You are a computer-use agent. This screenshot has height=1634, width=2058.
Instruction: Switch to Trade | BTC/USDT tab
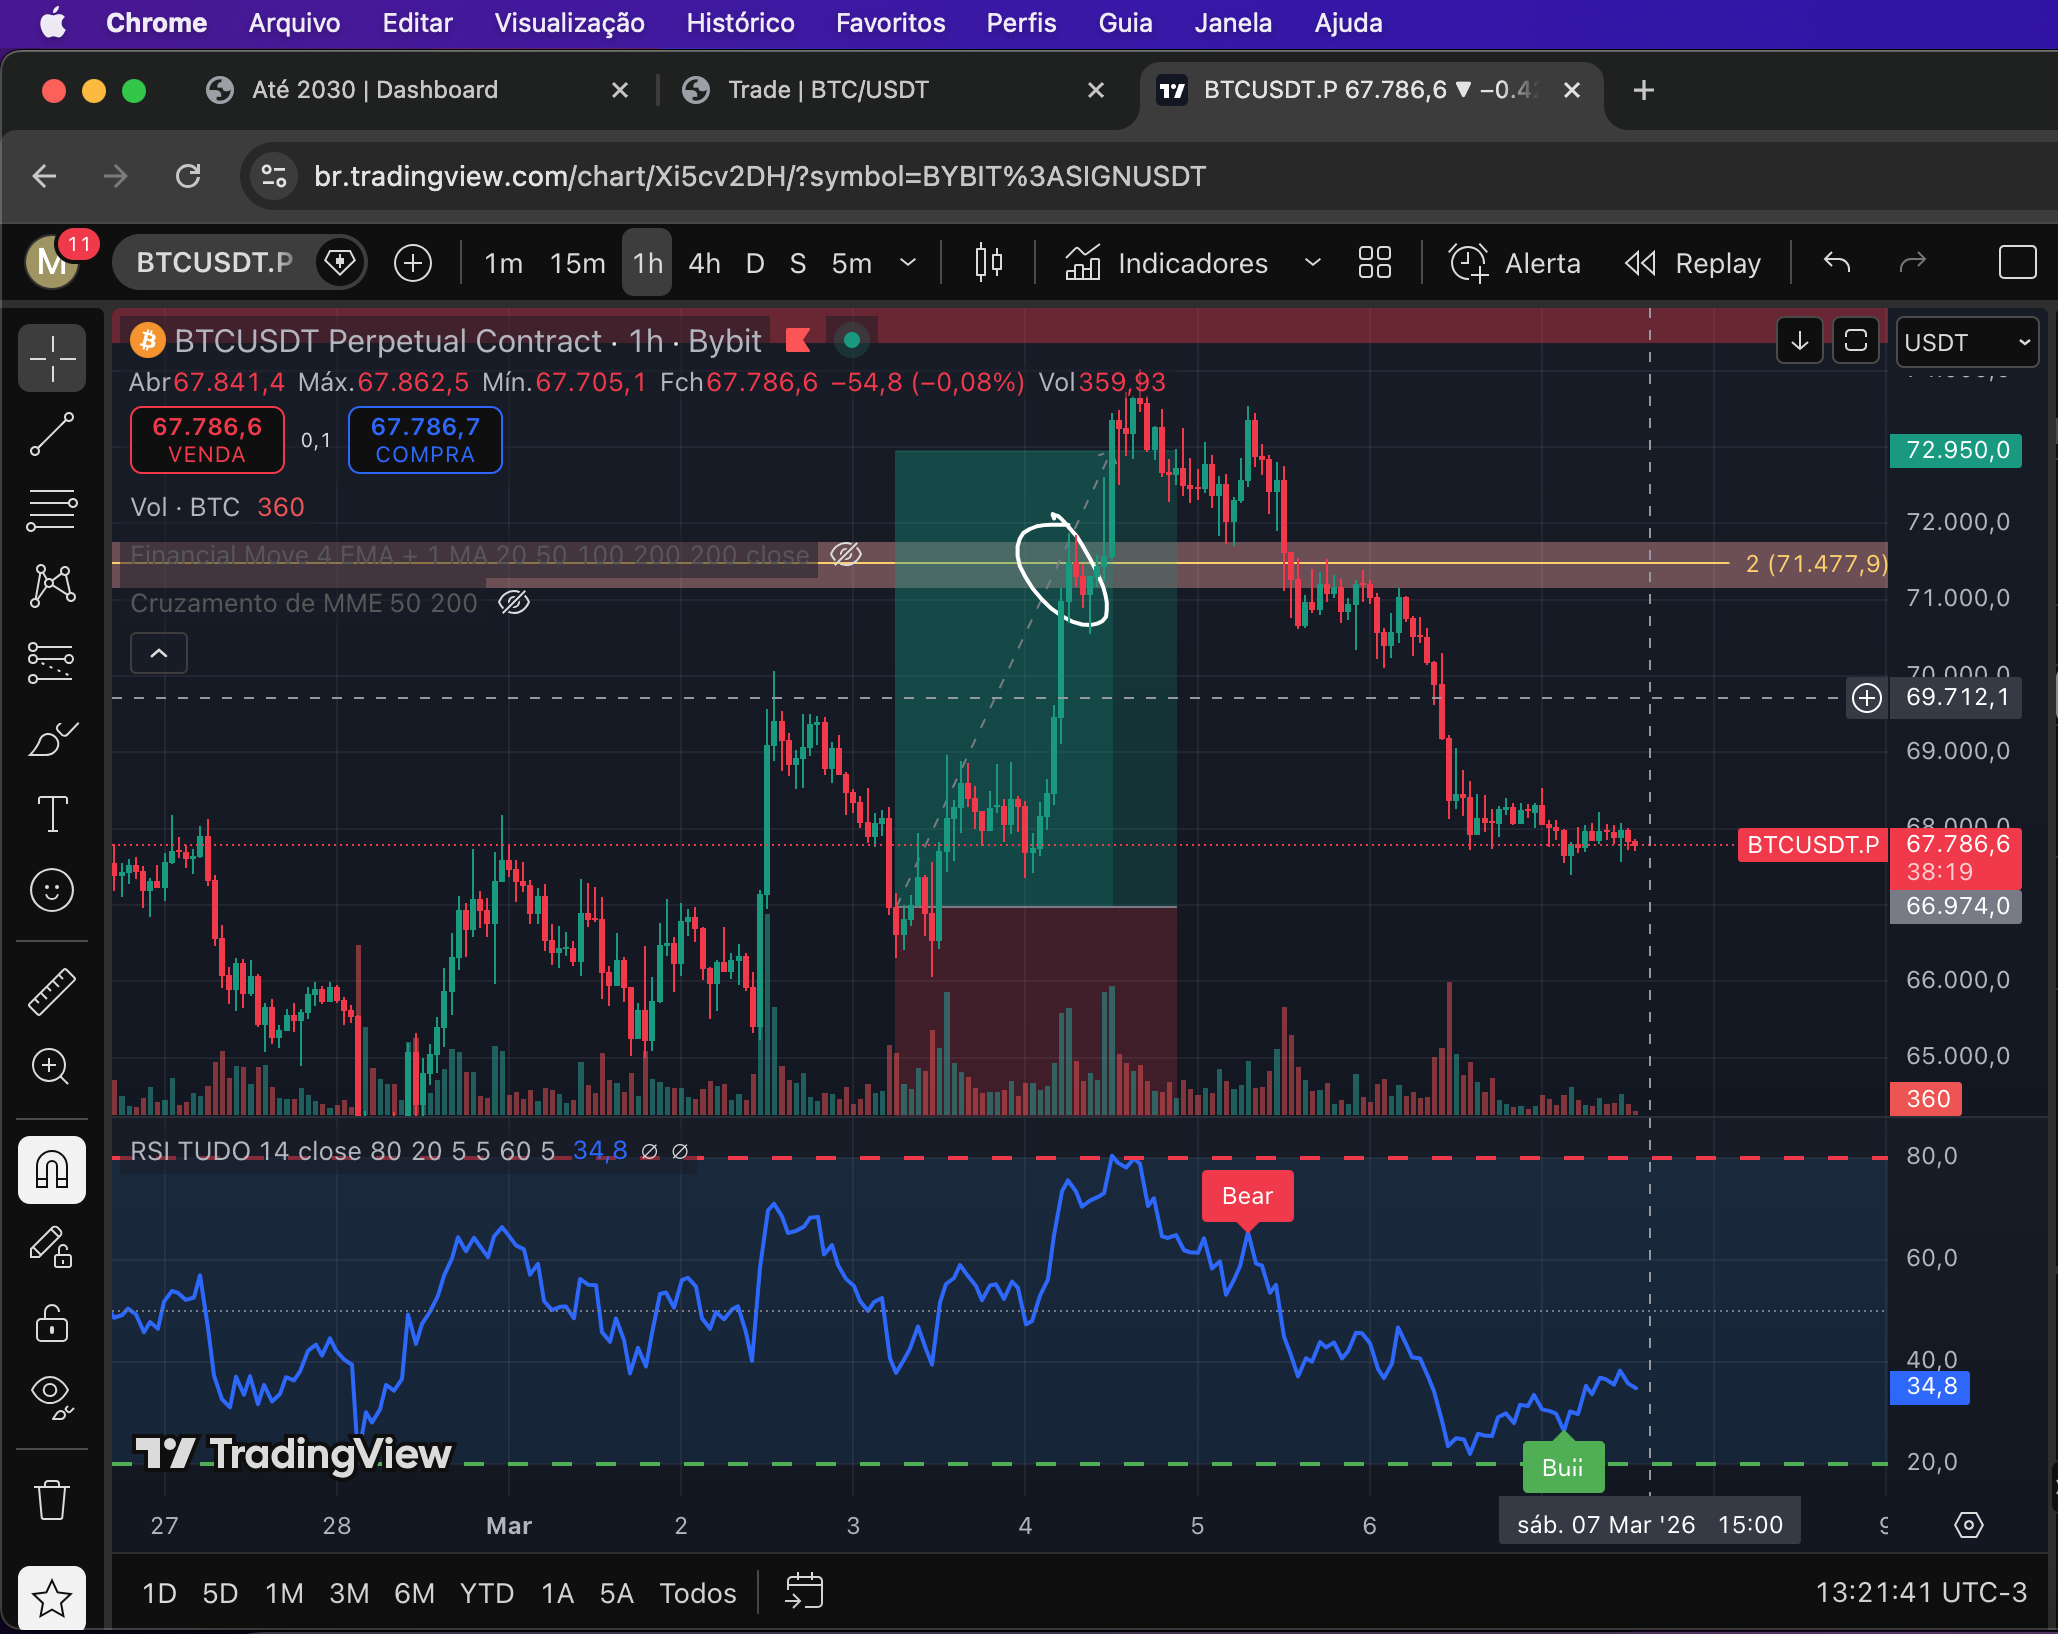[828, 90]
